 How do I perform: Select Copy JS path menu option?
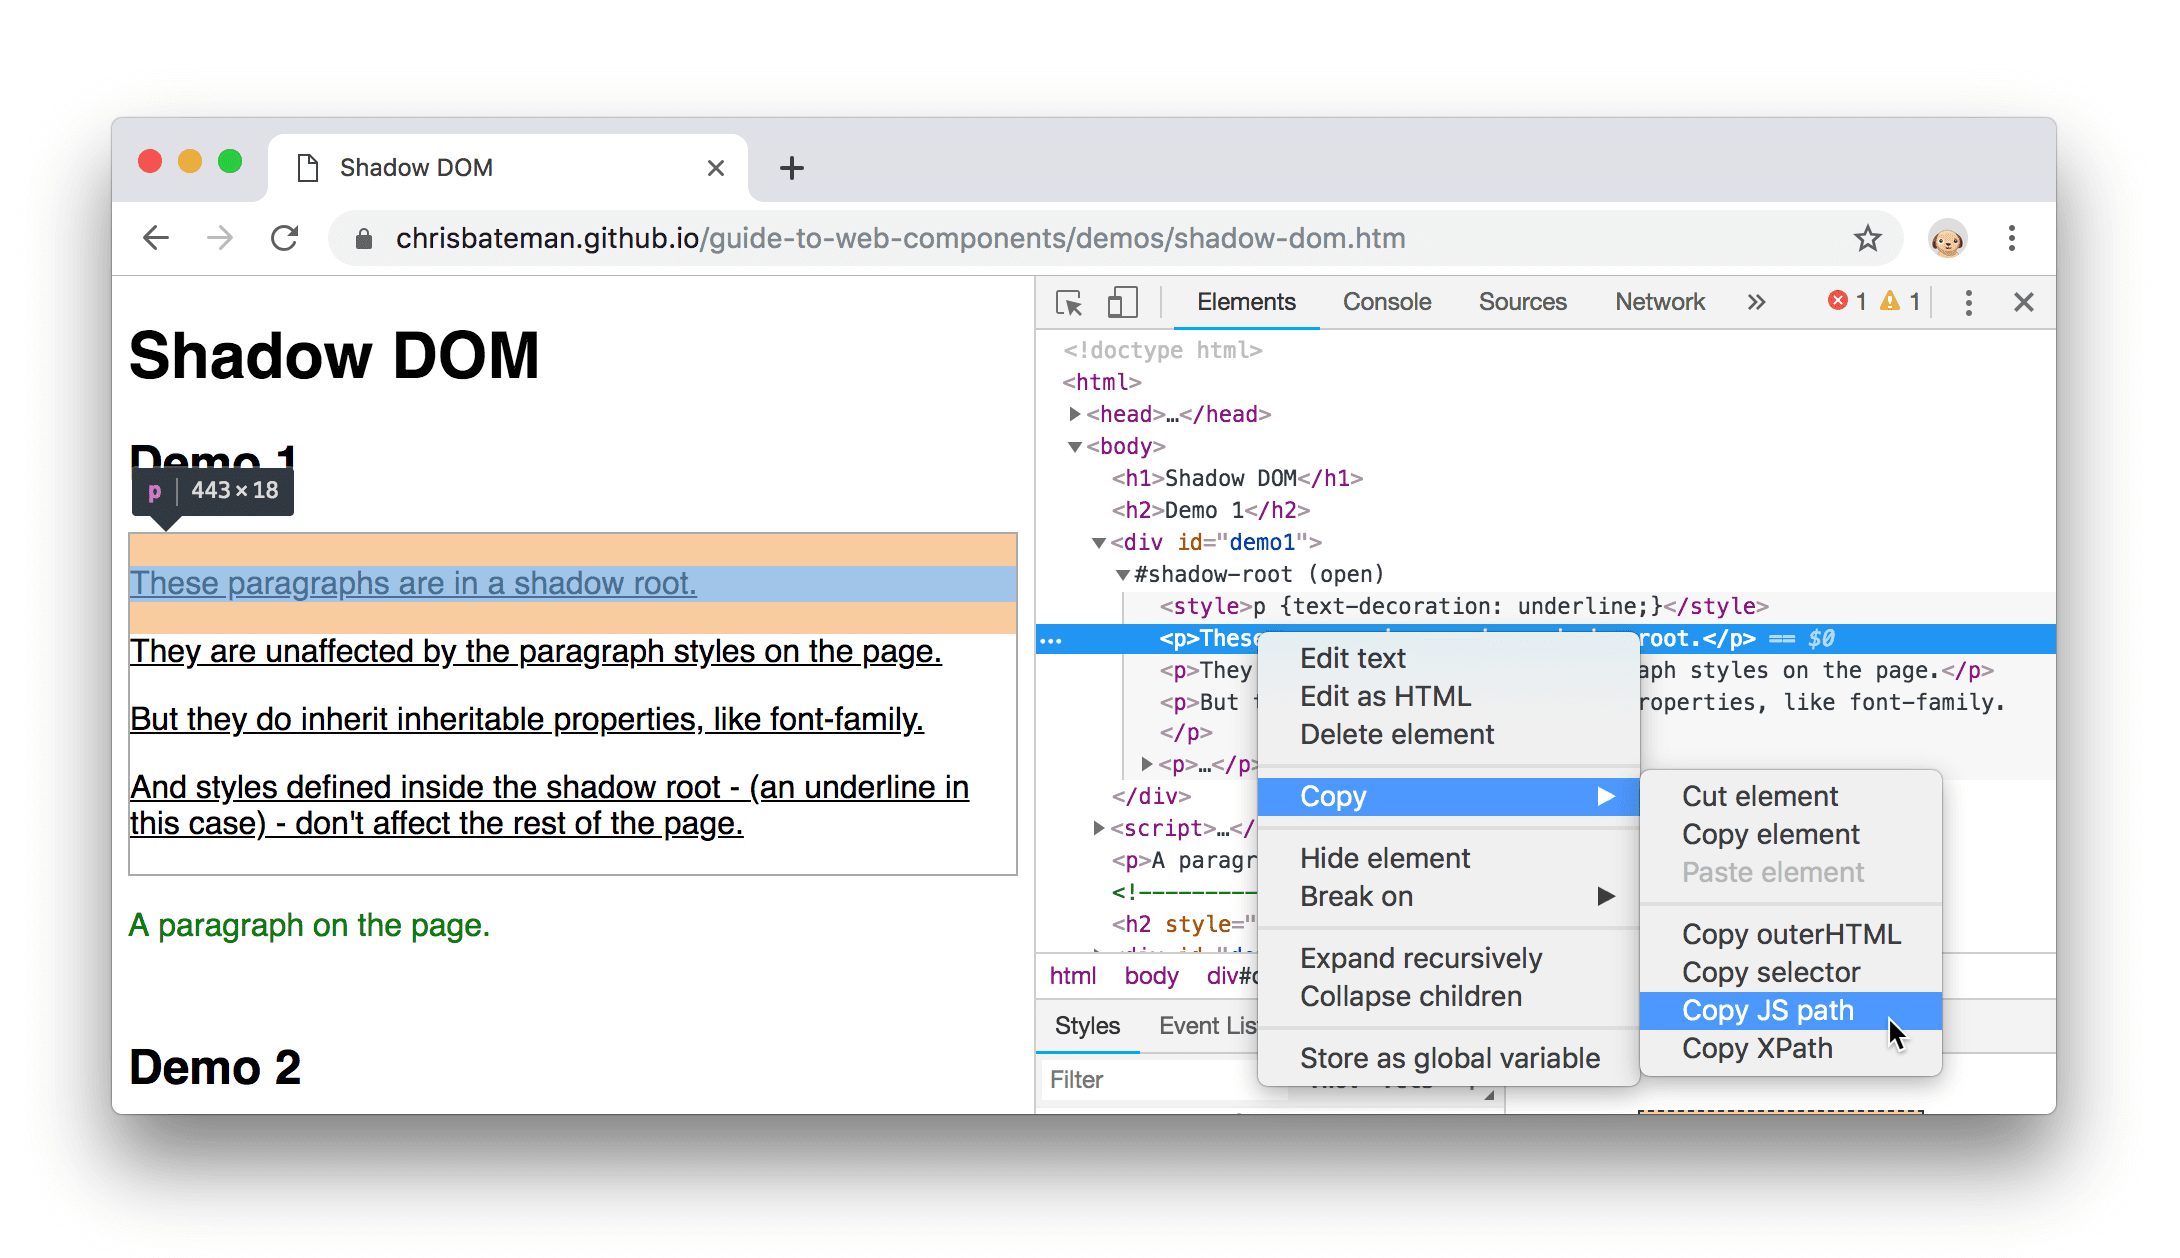tap(1768, 1009)
